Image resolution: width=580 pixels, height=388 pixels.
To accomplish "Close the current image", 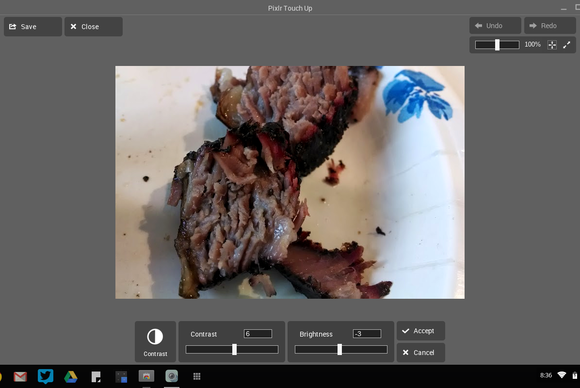I will (94, 27).
